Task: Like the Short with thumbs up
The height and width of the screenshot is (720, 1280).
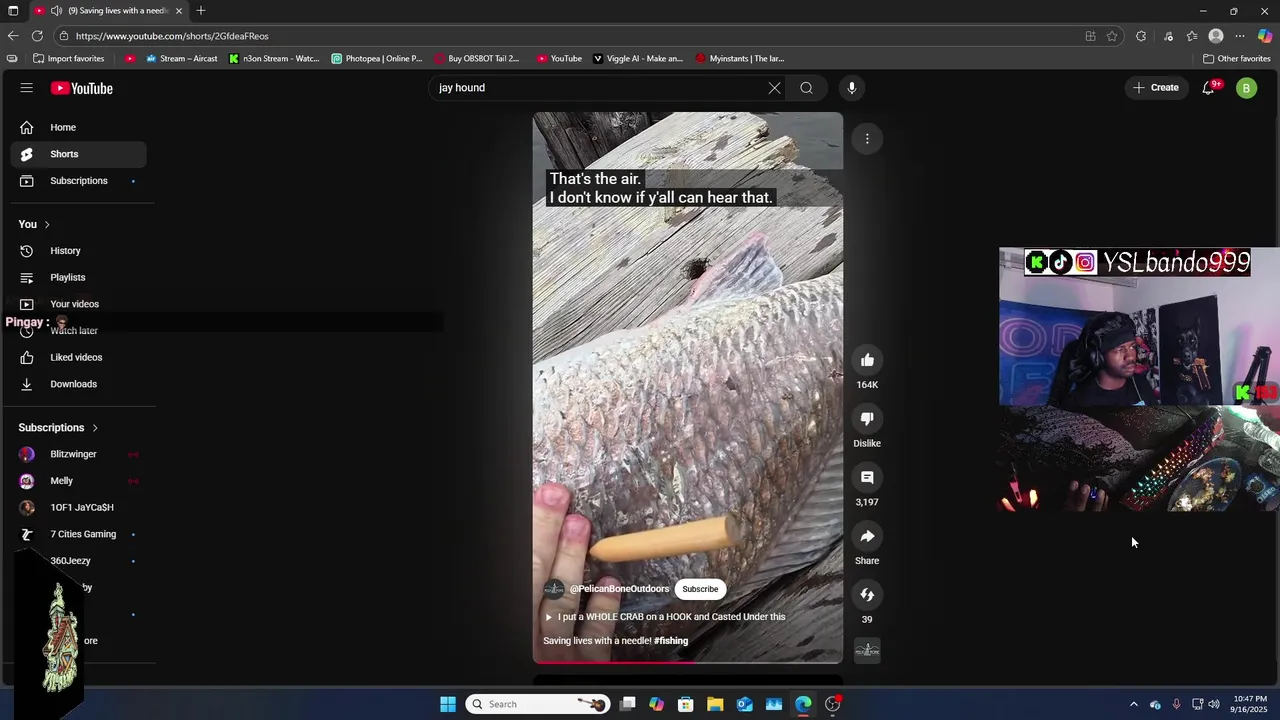Action: click(x=867, y=360)
